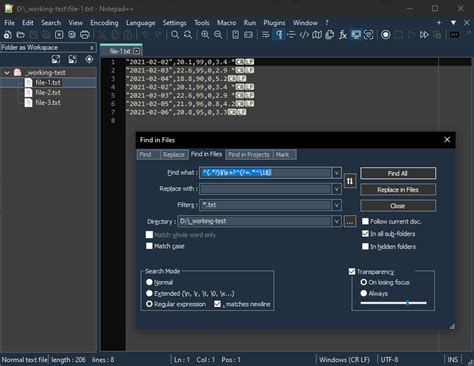Run macro multiple times fast-forward icon
This screenshot has width=474, height=366.
click(x=424, y=35)
